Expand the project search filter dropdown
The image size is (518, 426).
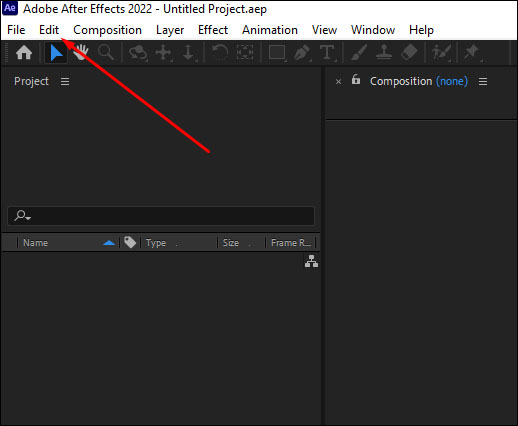(x=22, y=216)
